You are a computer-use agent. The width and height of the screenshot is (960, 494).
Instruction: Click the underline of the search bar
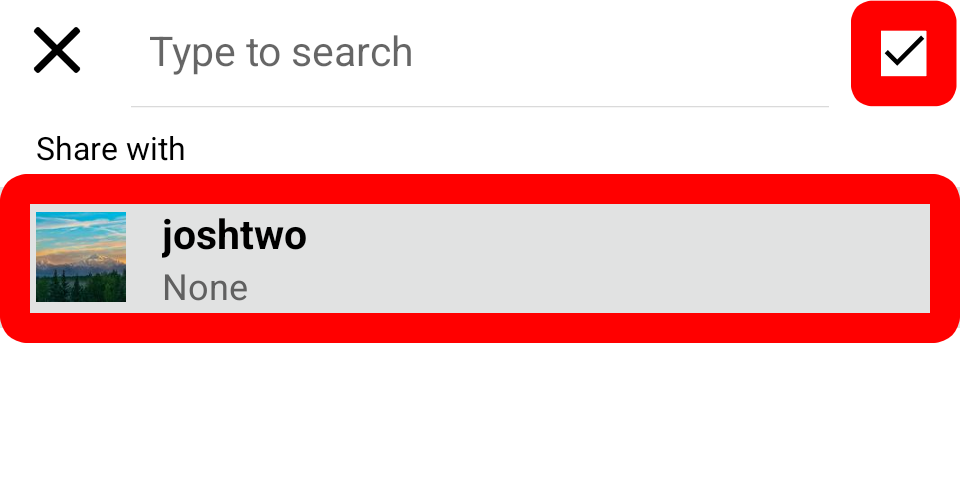(479, 107)
